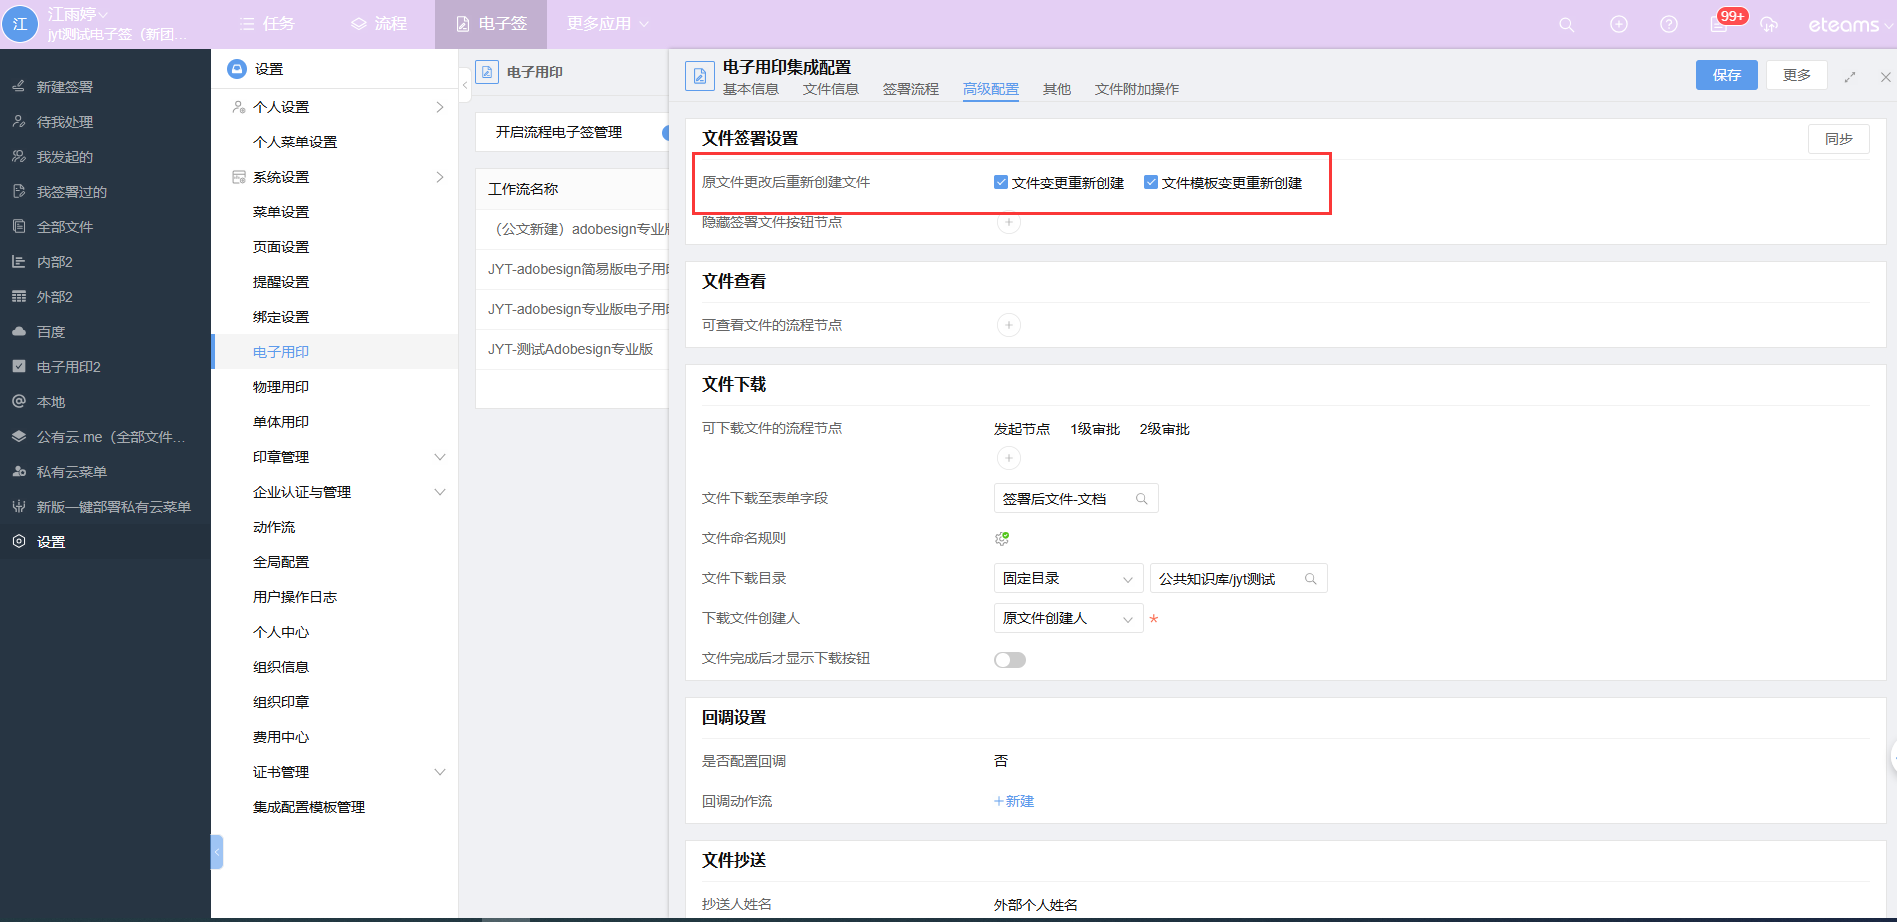The width and height of the screenshot is (1897, 922).
Task: Expand 系统设置 section arrow
Action: coord(439,177)
